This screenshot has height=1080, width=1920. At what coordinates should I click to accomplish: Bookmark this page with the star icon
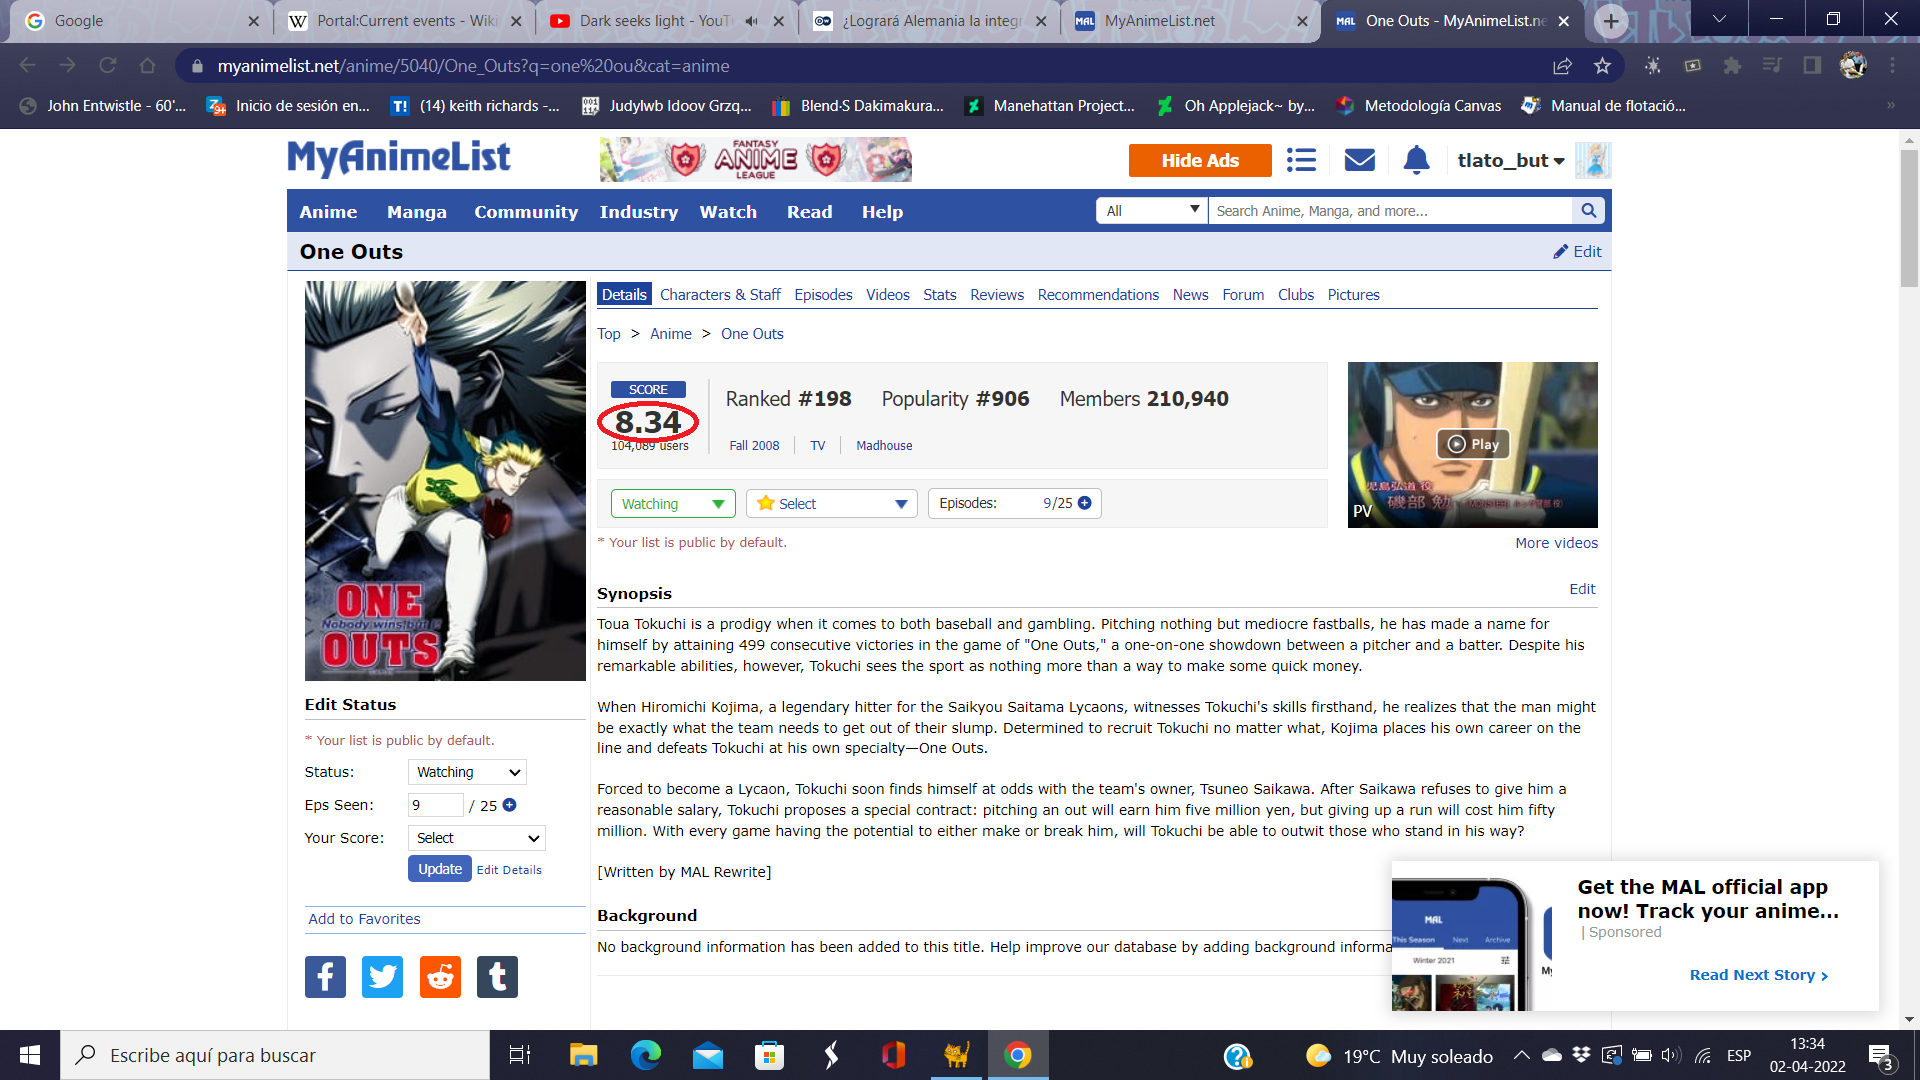pos(1602,66)
